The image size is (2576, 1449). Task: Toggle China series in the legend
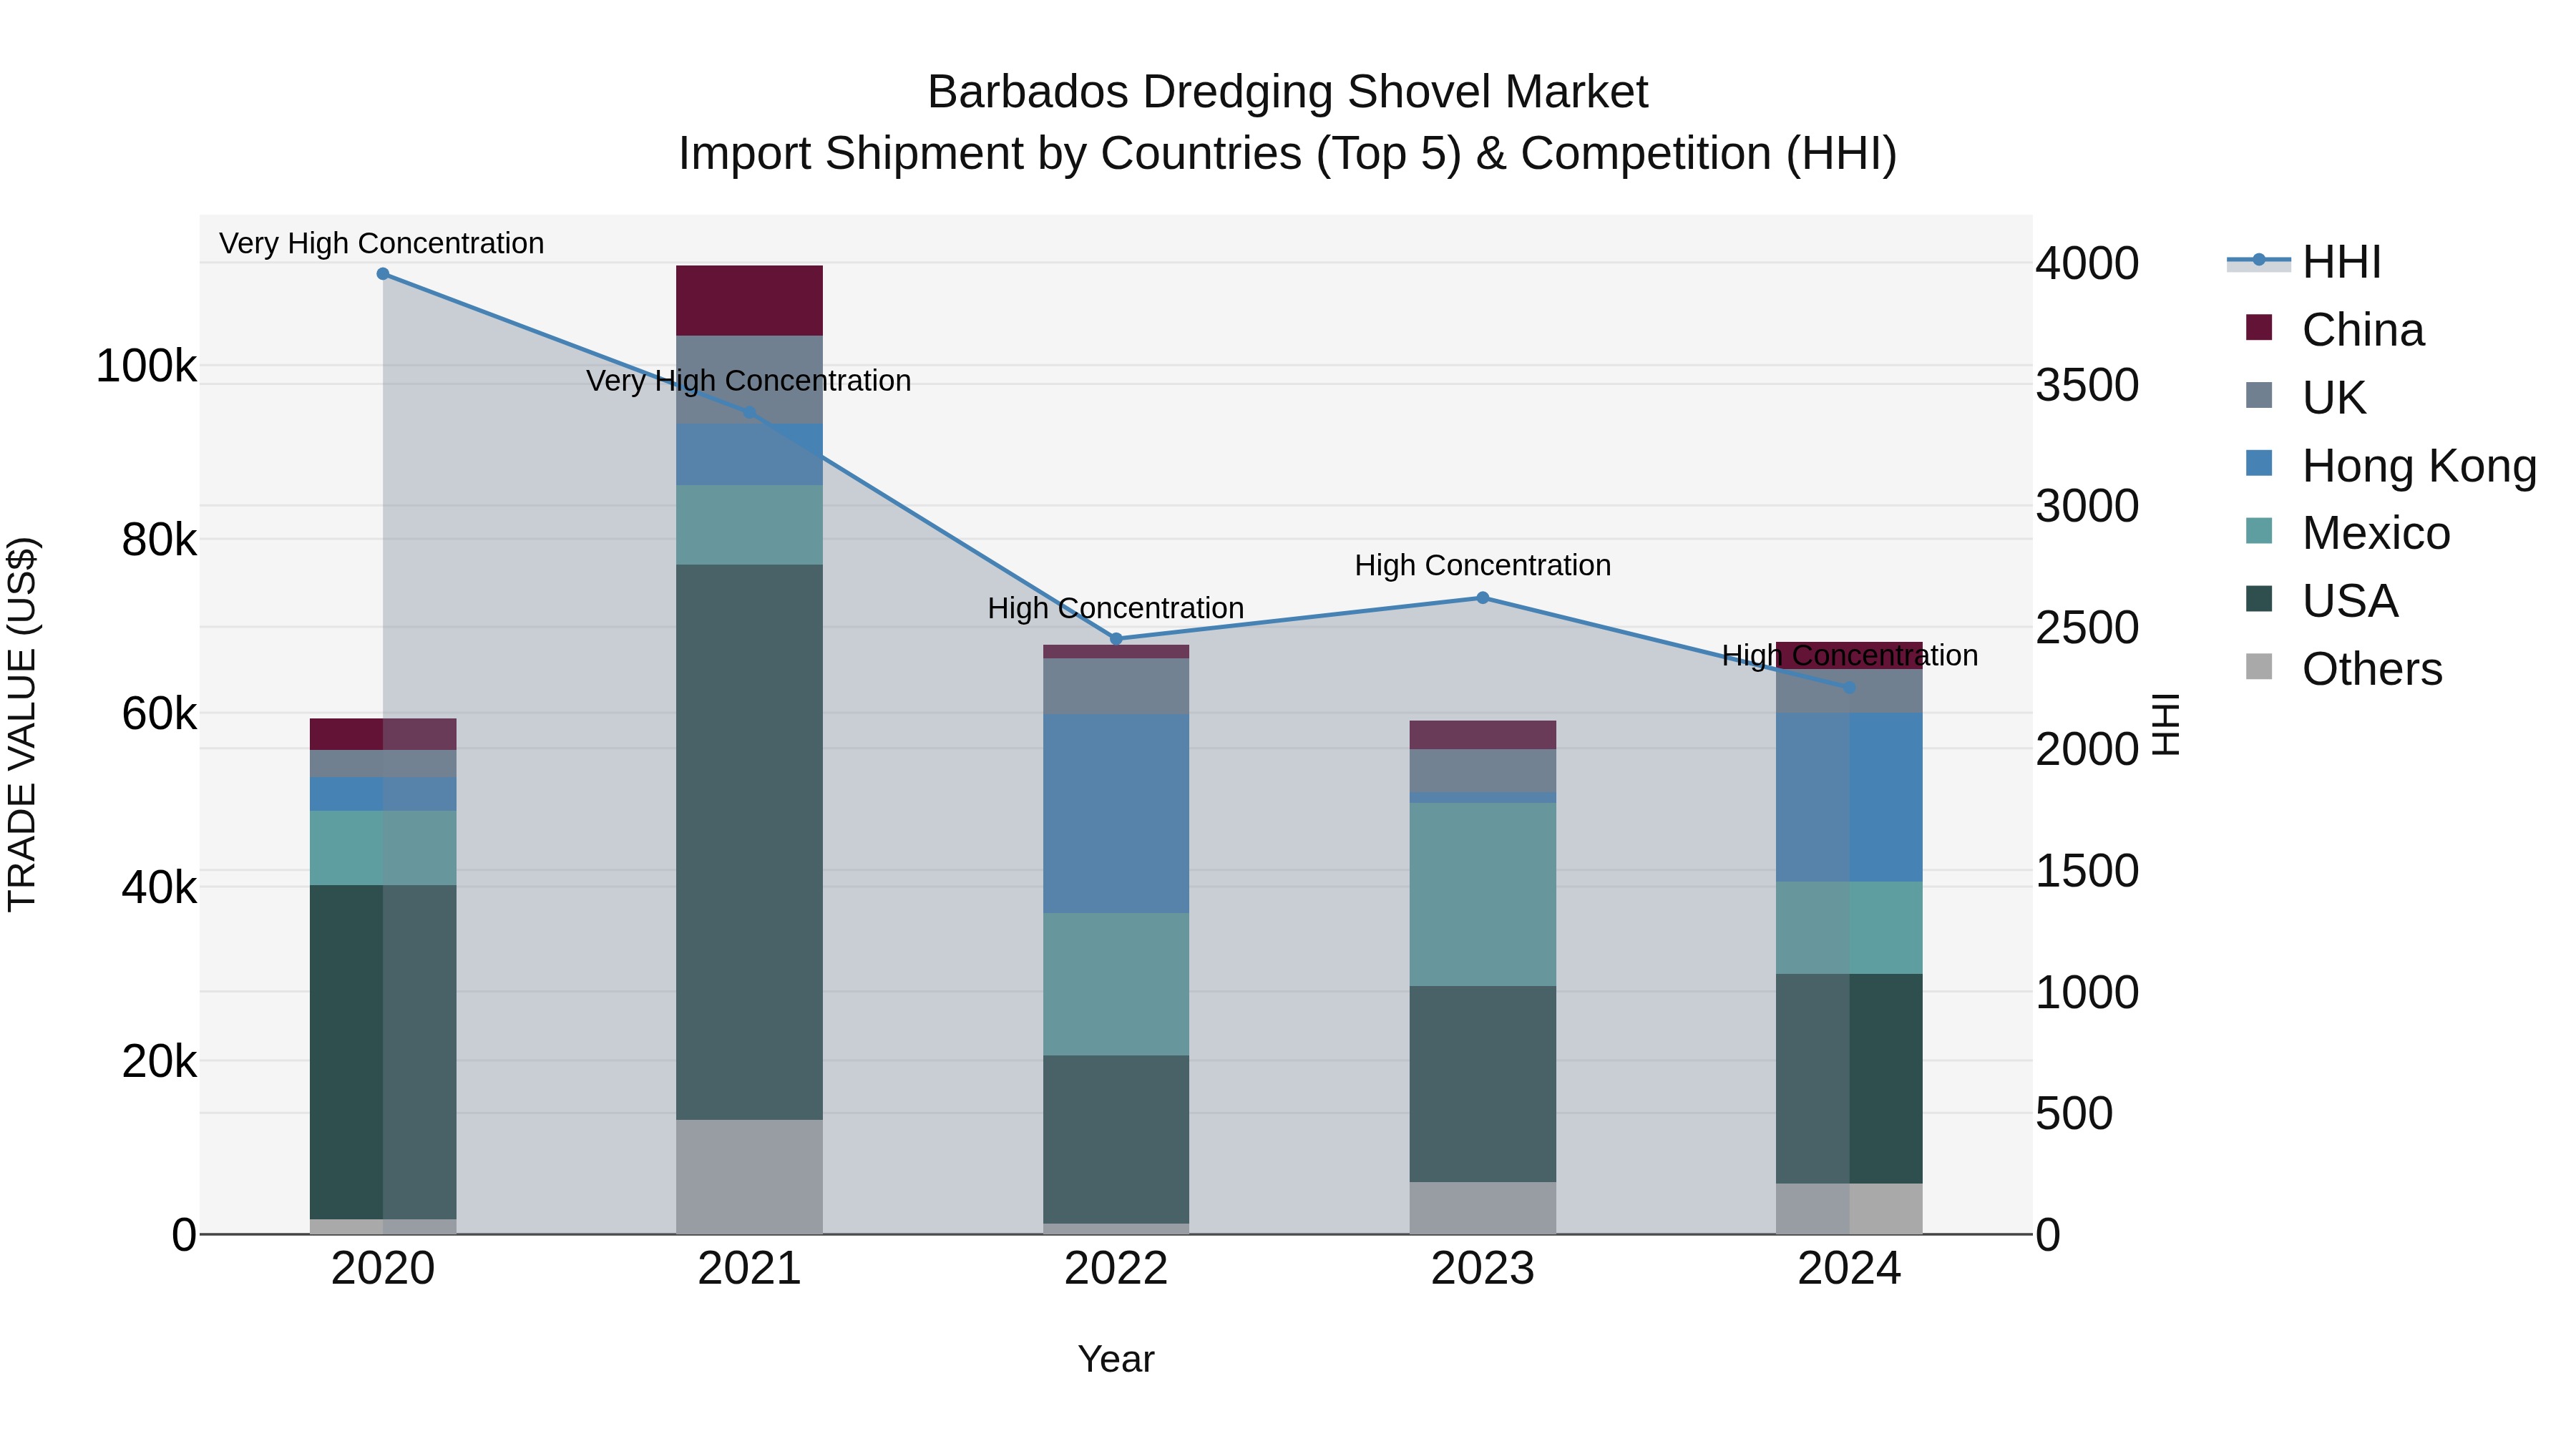2335,329
